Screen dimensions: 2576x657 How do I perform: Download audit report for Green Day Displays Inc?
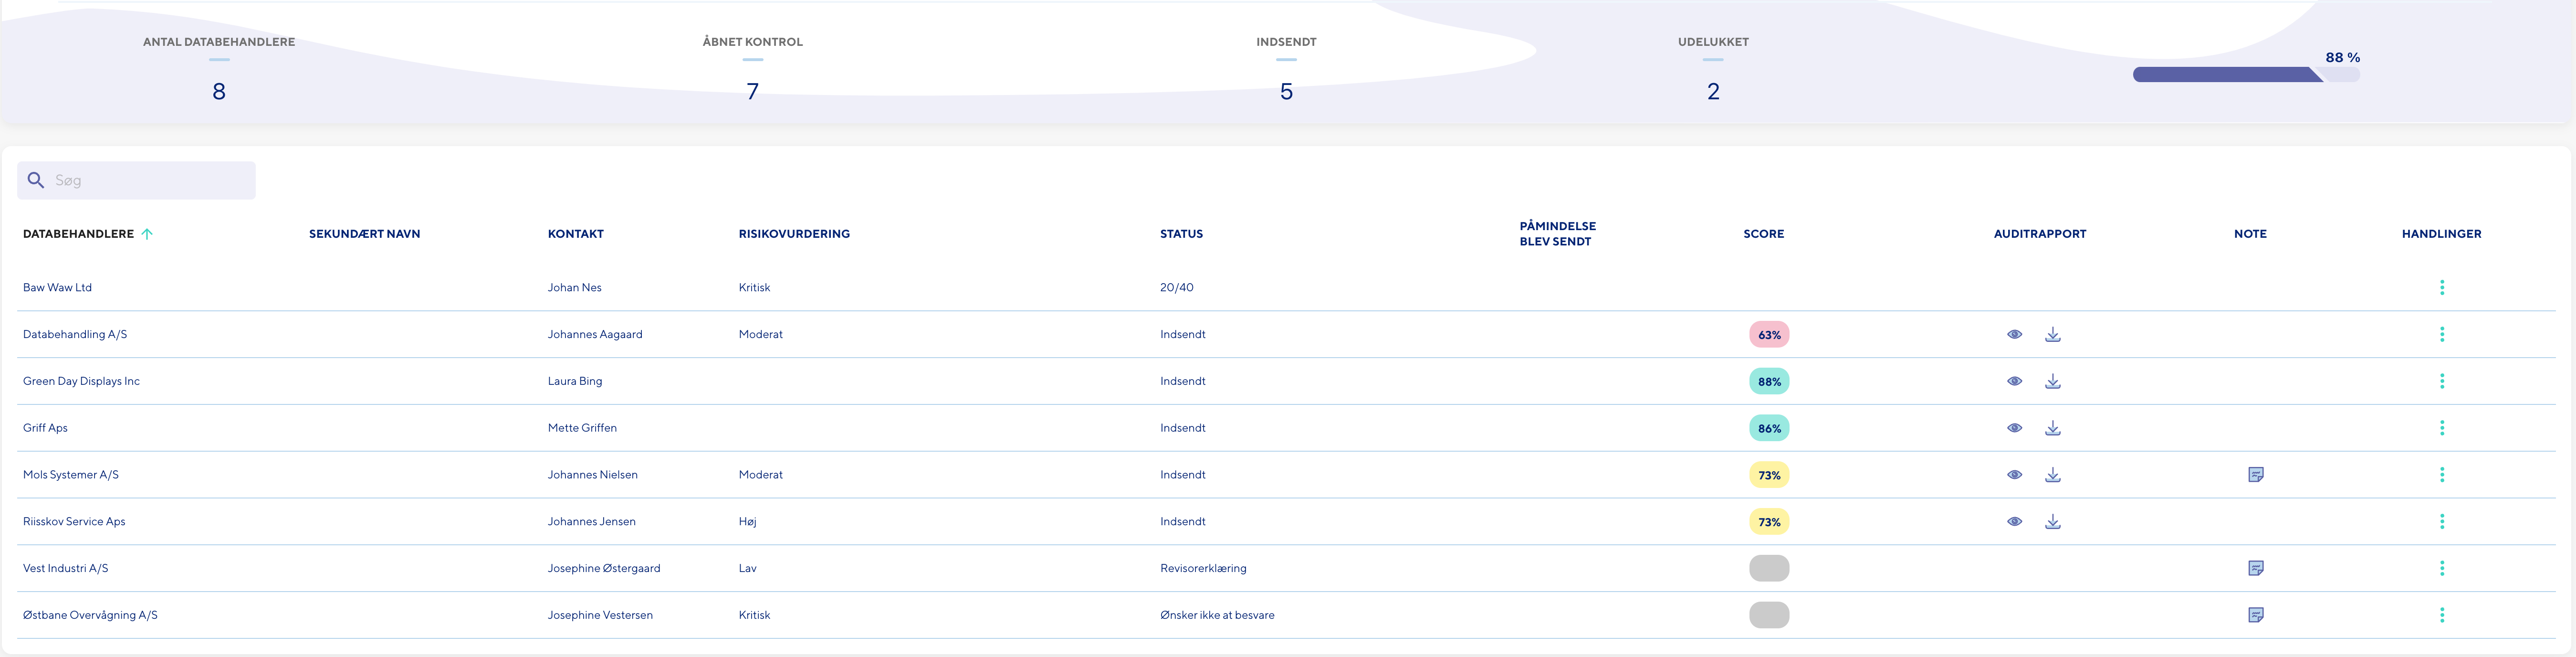(2052, 381)
